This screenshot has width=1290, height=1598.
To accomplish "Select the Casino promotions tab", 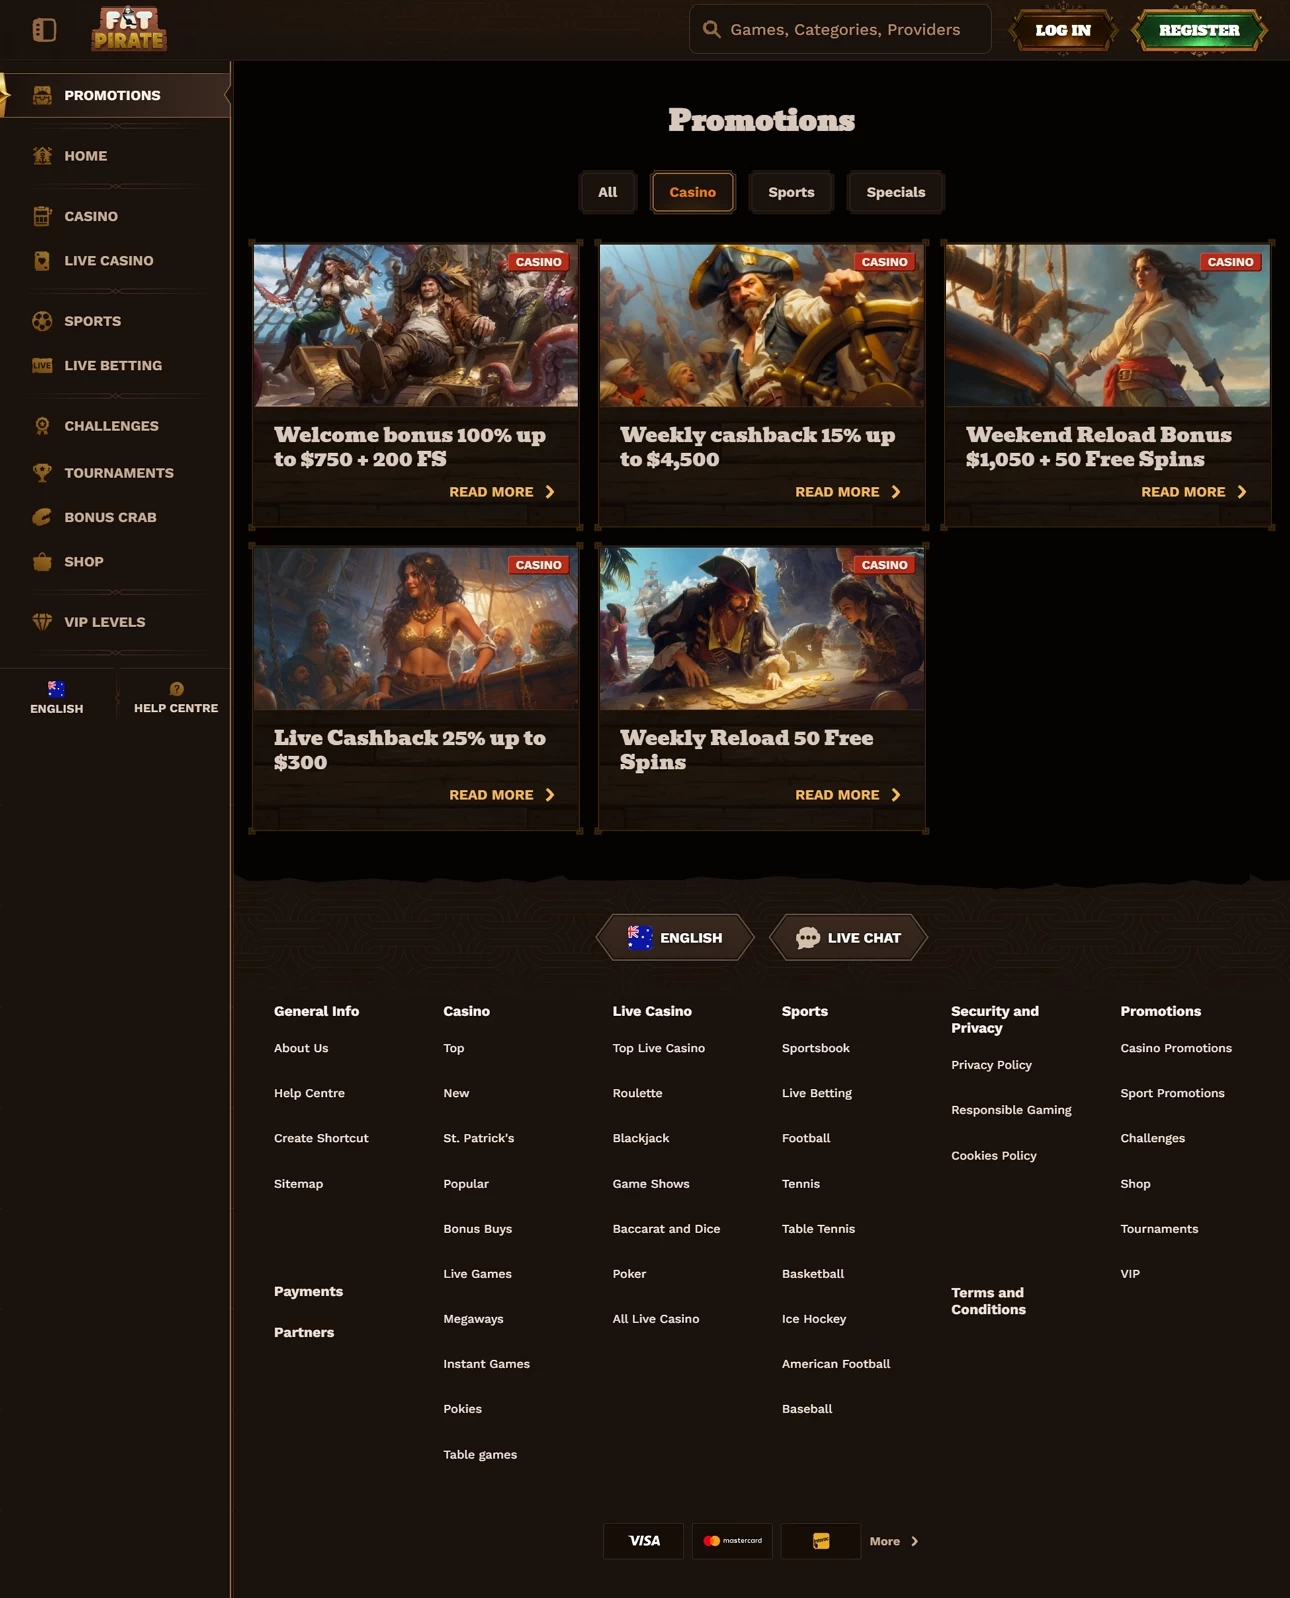I will click(x=693, y=192).
